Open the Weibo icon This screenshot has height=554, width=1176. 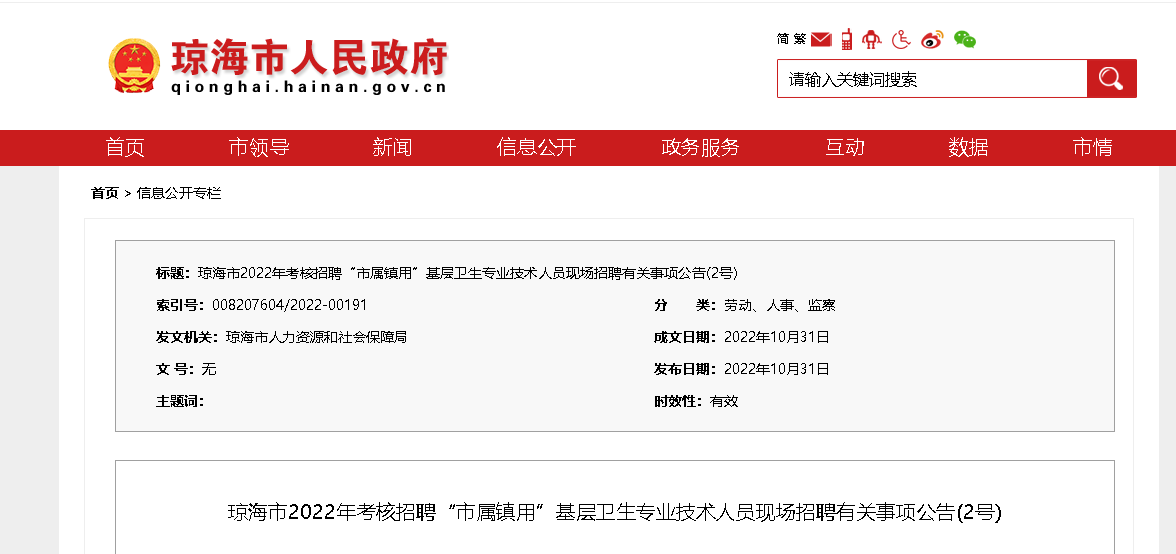(x=932, y=39)
